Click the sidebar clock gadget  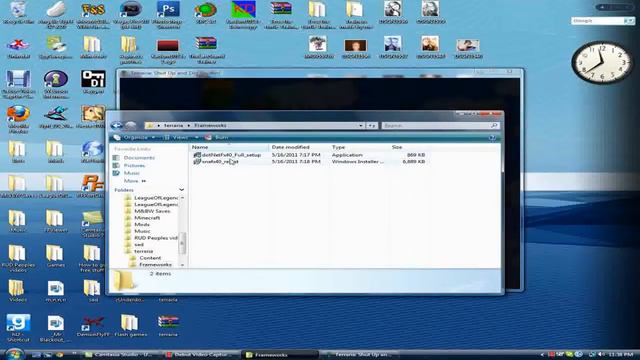click(x=602, y=62)
